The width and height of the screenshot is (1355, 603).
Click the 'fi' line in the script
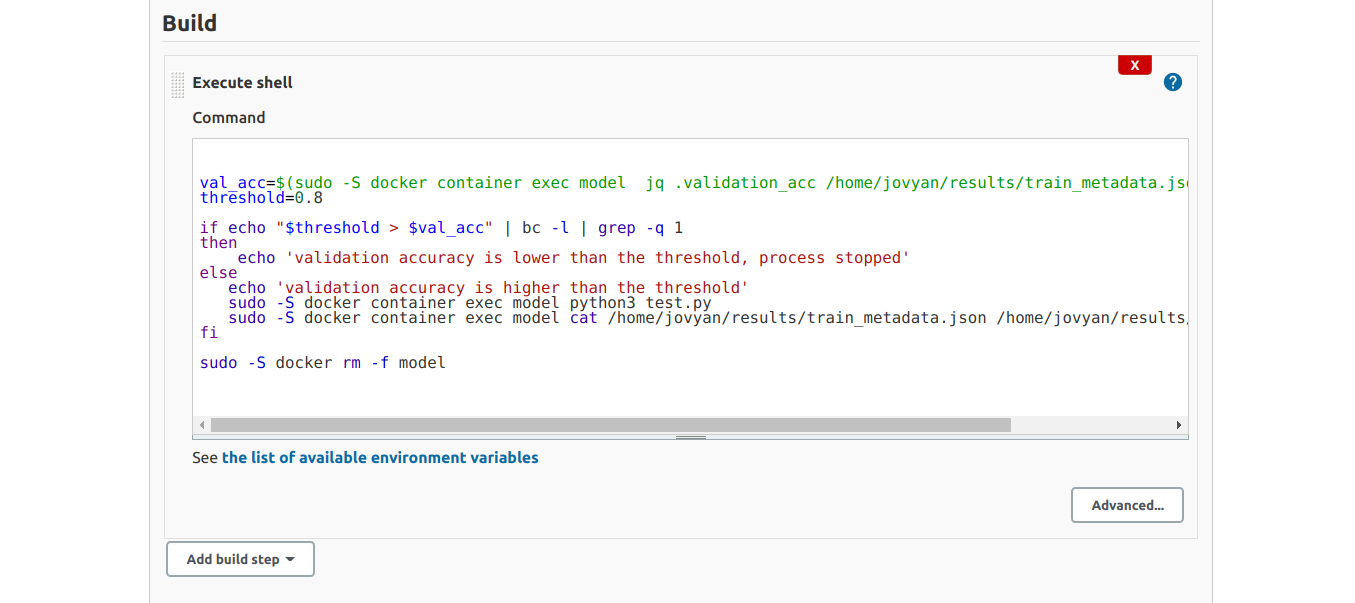[x=209, y=332]
